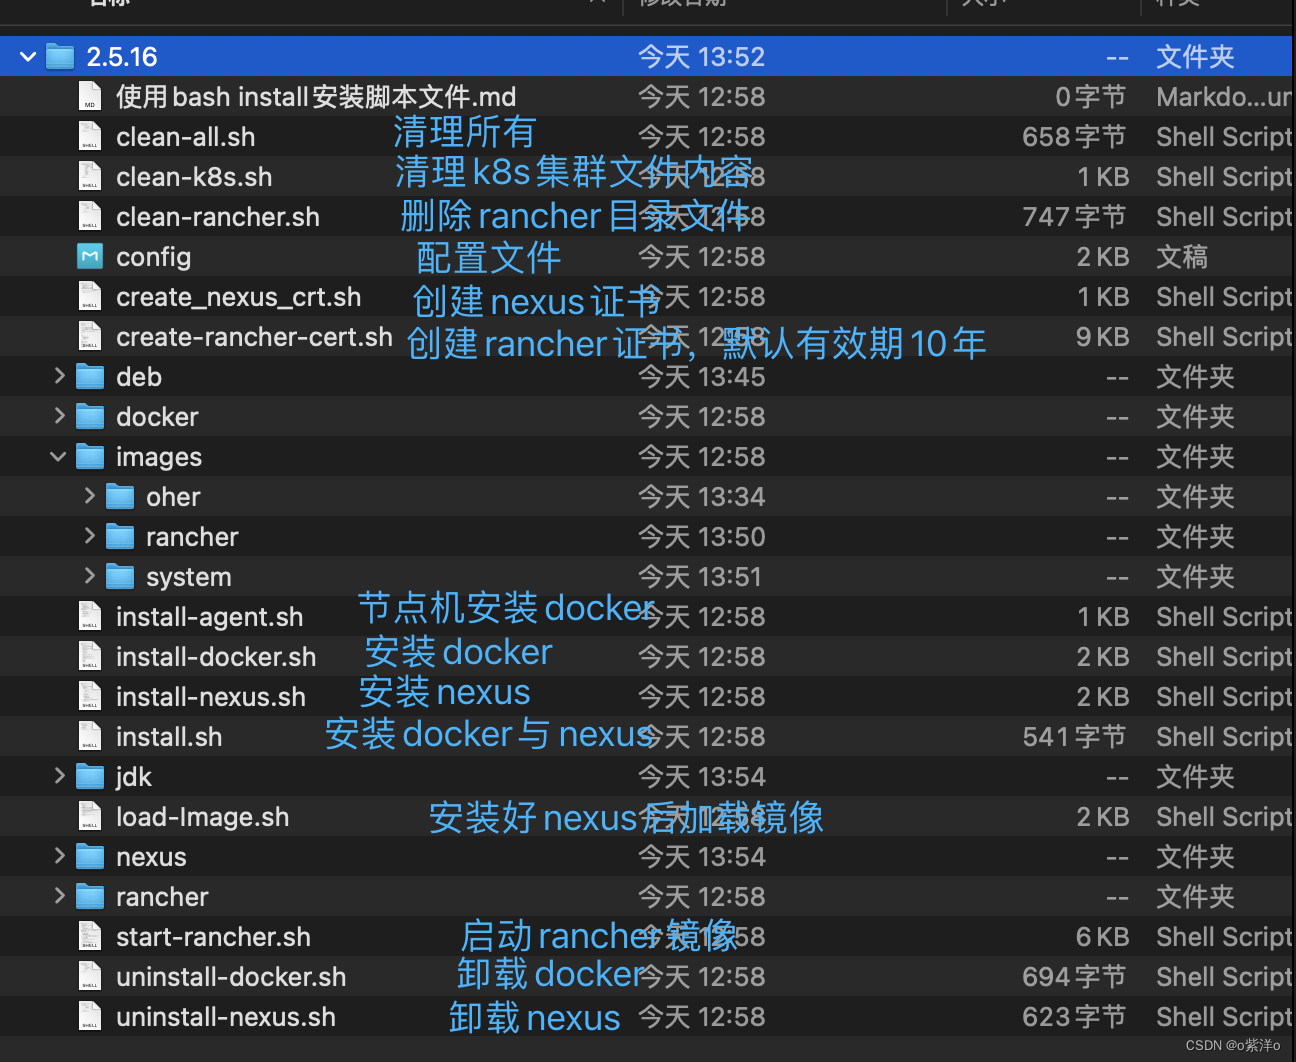Click the images folder icon
Viewport: 1296px width, 1062px height.
(x=90, y=457)
